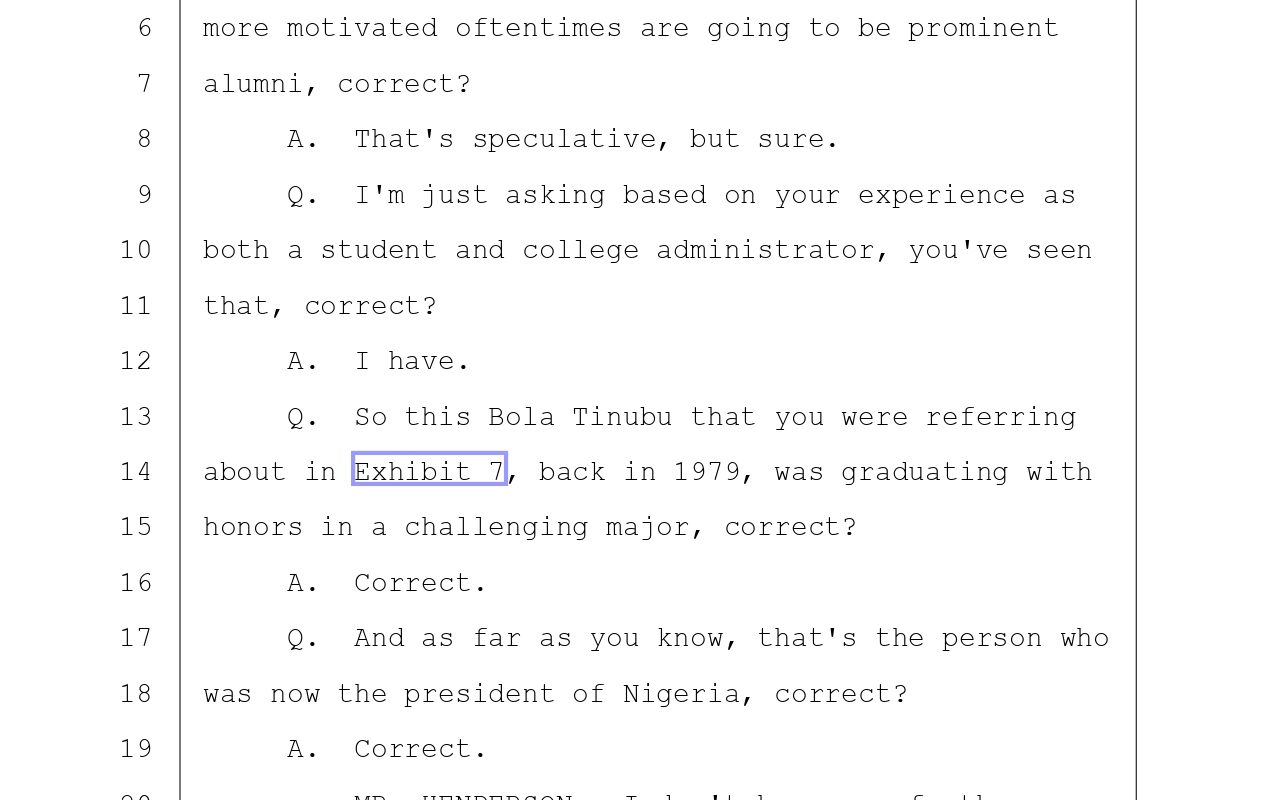Open the highlighted Exhibit 7 link

pos(429,469)
